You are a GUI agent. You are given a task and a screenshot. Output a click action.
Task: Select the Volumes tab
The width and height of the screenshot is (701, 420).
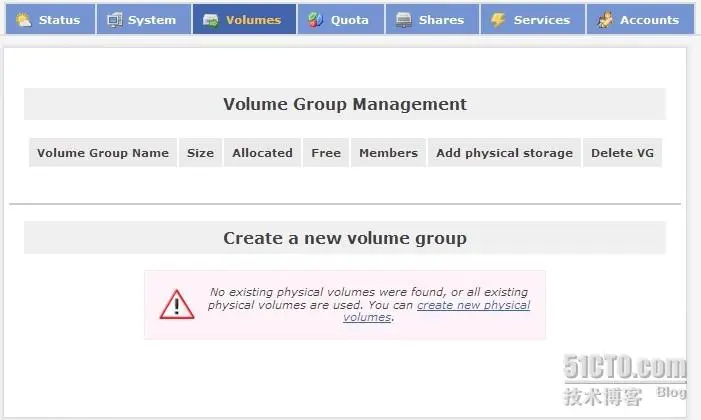point(244,19)
